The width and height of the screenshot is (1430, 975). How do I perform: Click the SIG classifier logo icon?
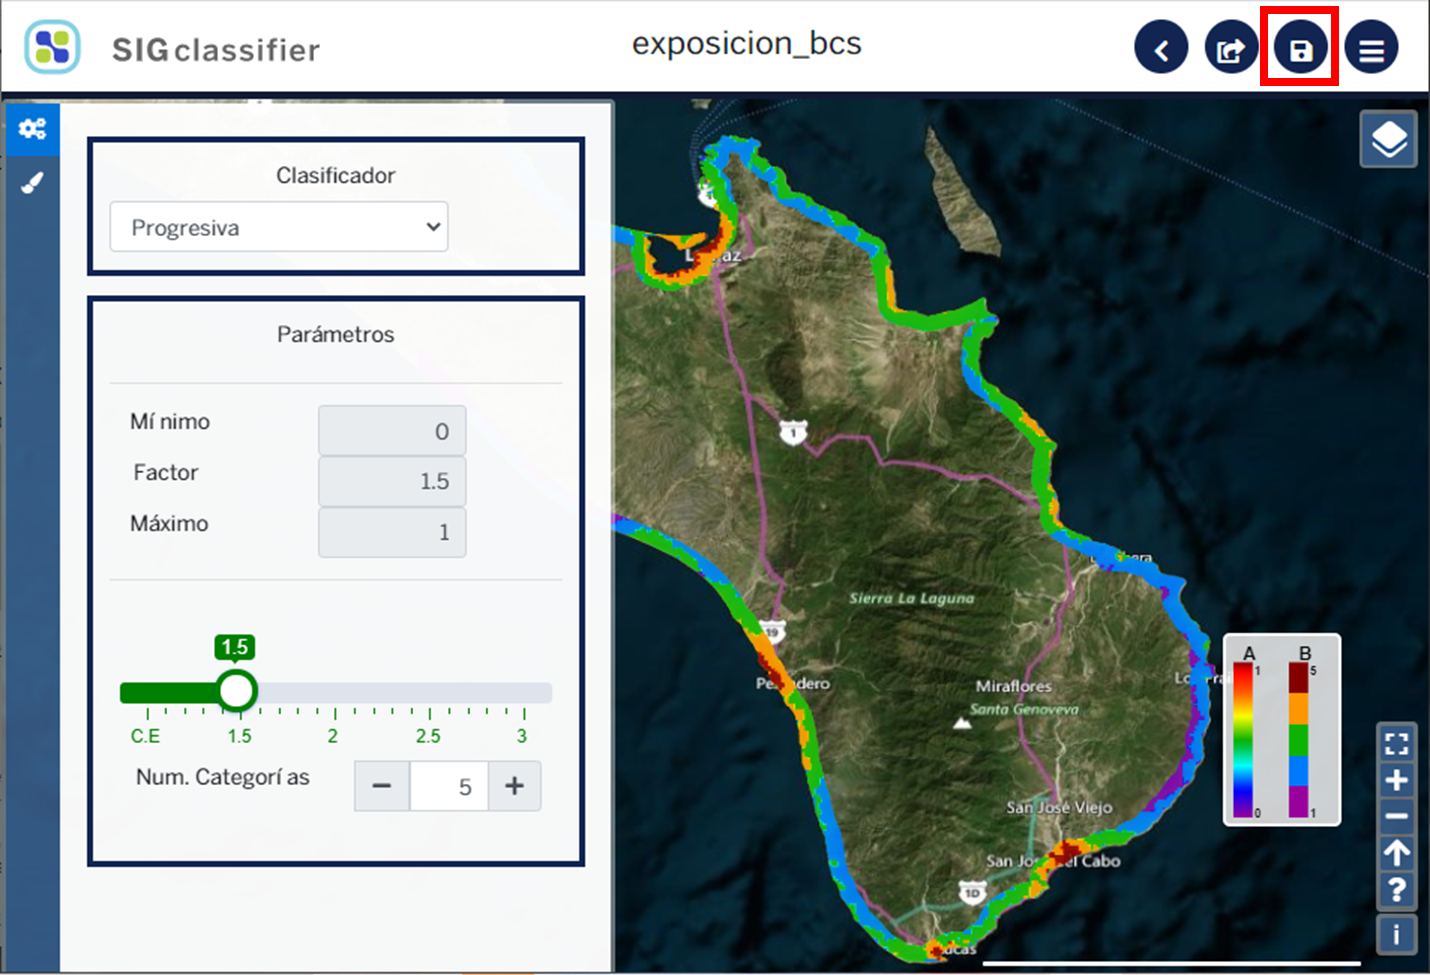tap(52, 46)
